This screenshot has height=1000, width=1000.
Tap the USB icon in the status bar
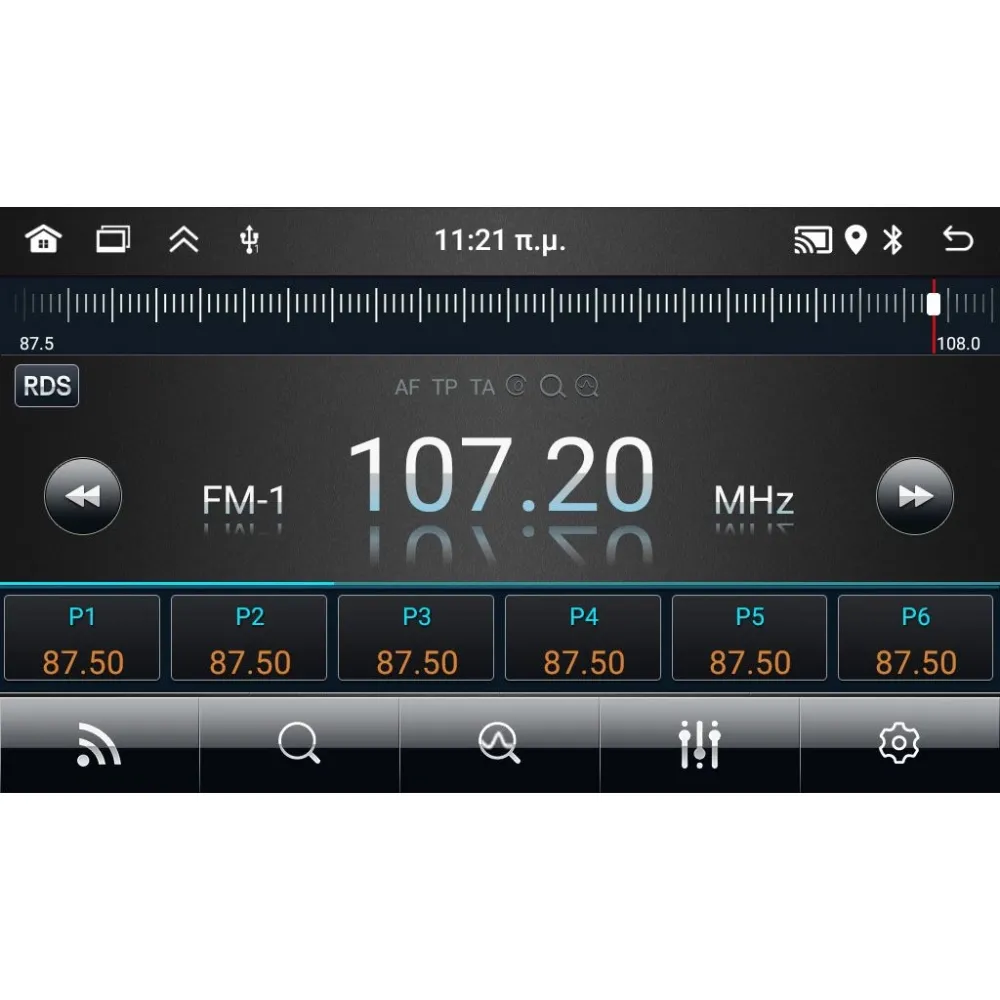248,240
